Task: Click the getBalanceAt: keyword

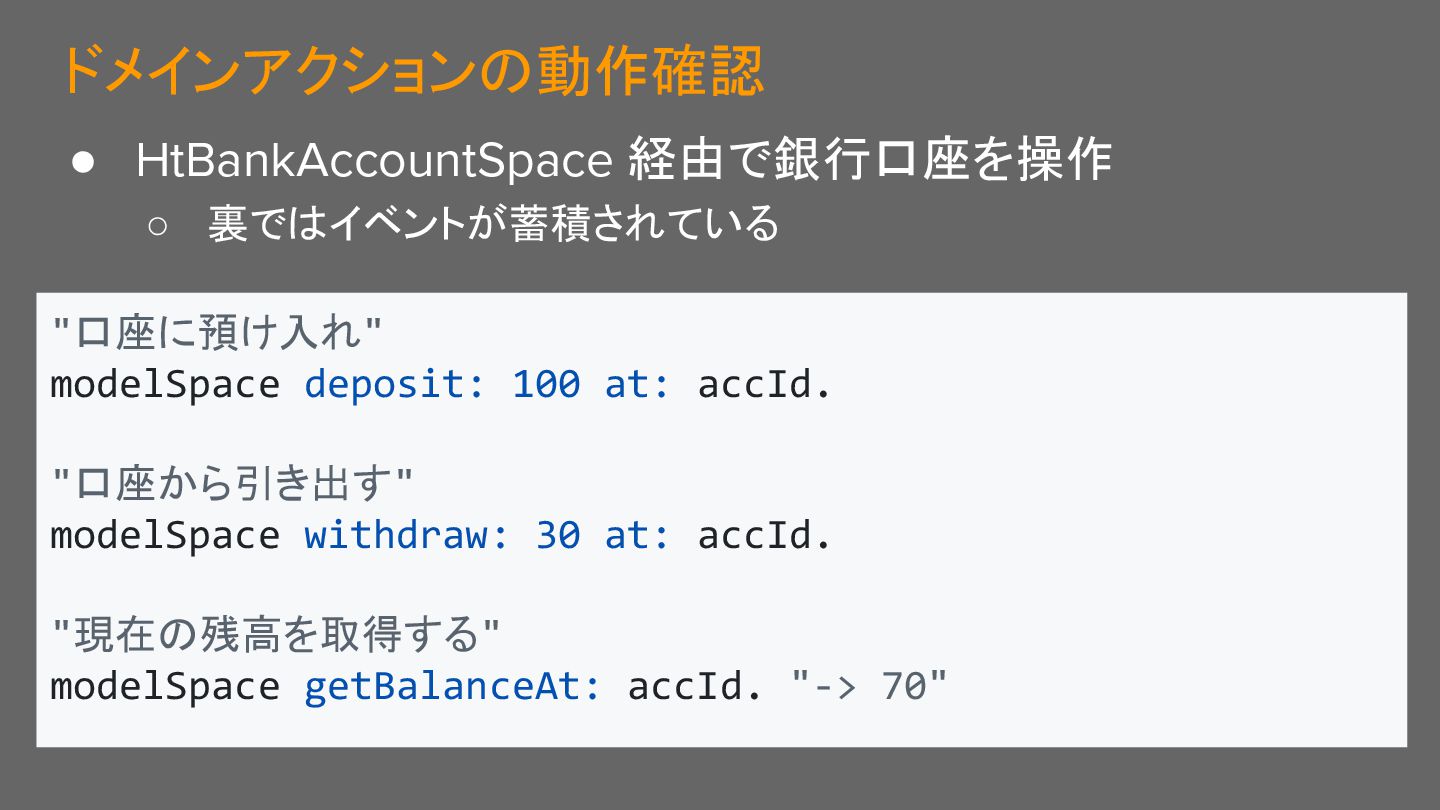Action: click(x=453, y=686)
